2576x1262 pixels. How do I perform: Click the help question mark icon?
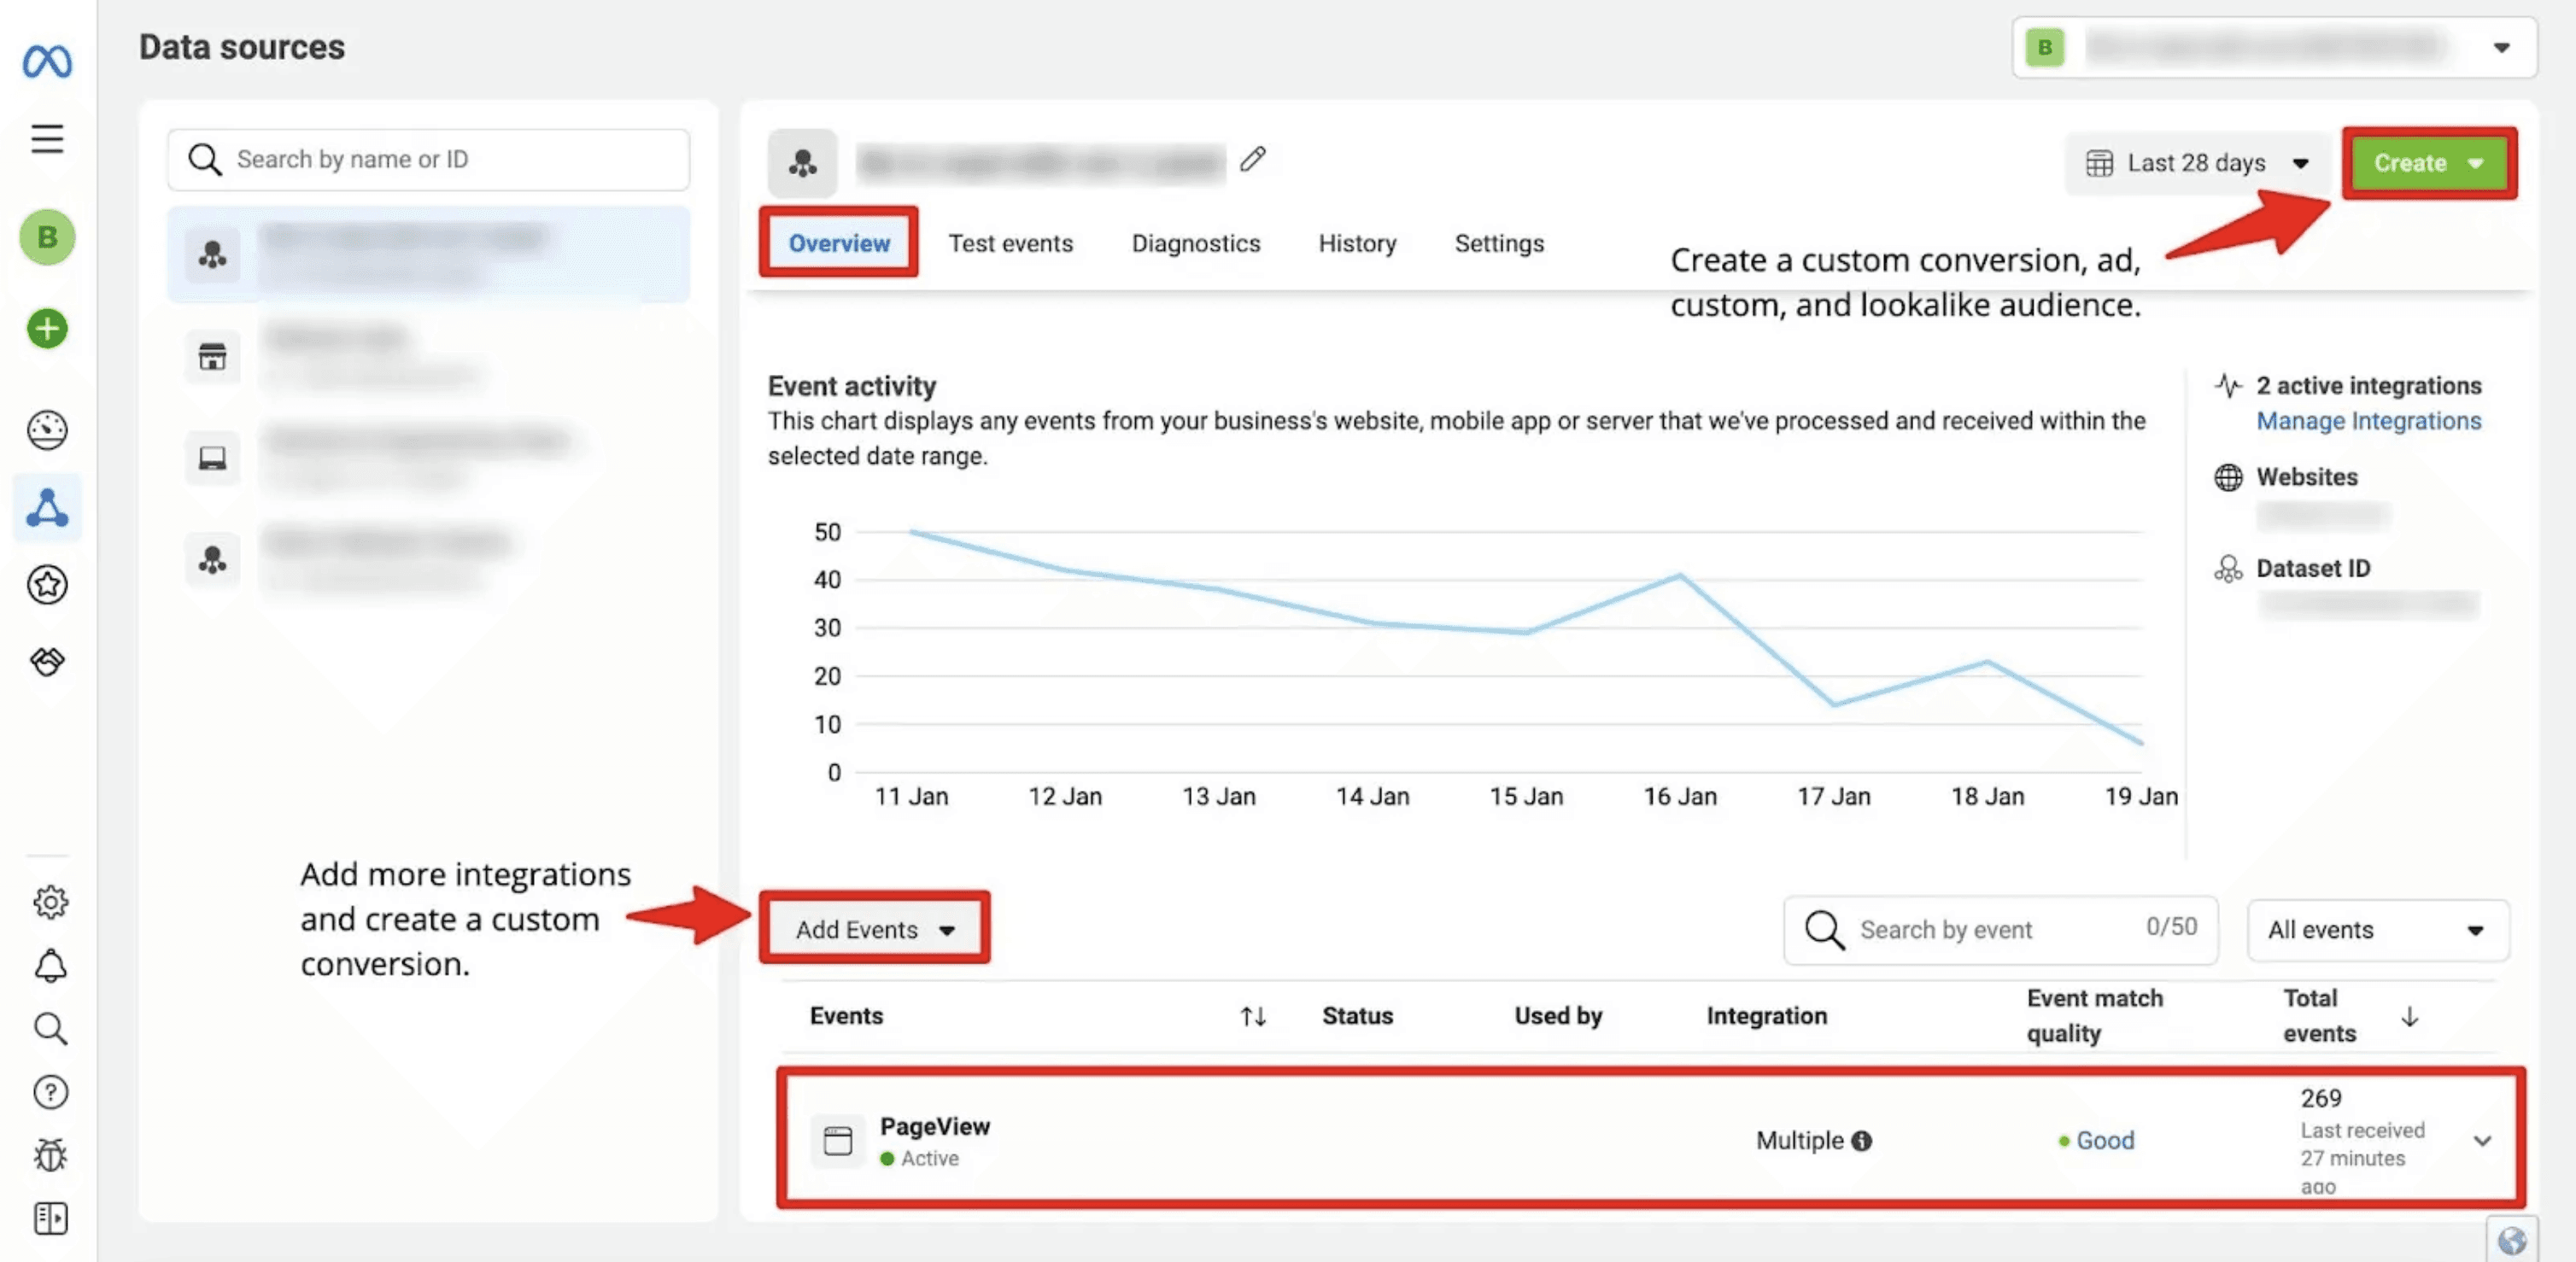[50, 1092]
